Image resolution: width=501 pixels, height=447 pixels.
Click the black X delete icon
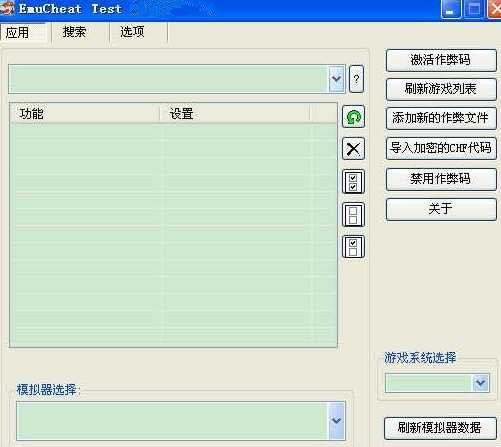tap(353, 149)
